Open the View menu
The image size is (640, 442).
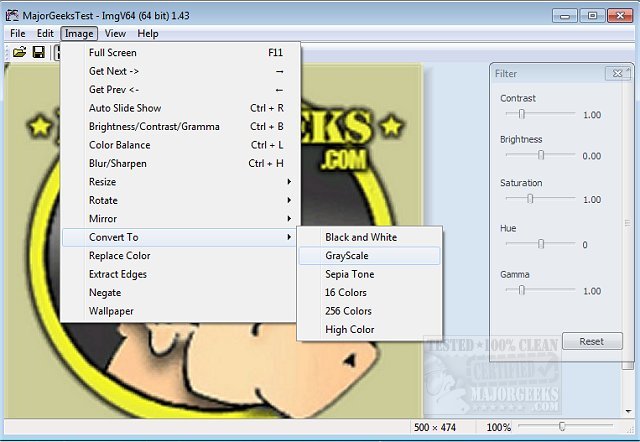(x=115, y=33)
